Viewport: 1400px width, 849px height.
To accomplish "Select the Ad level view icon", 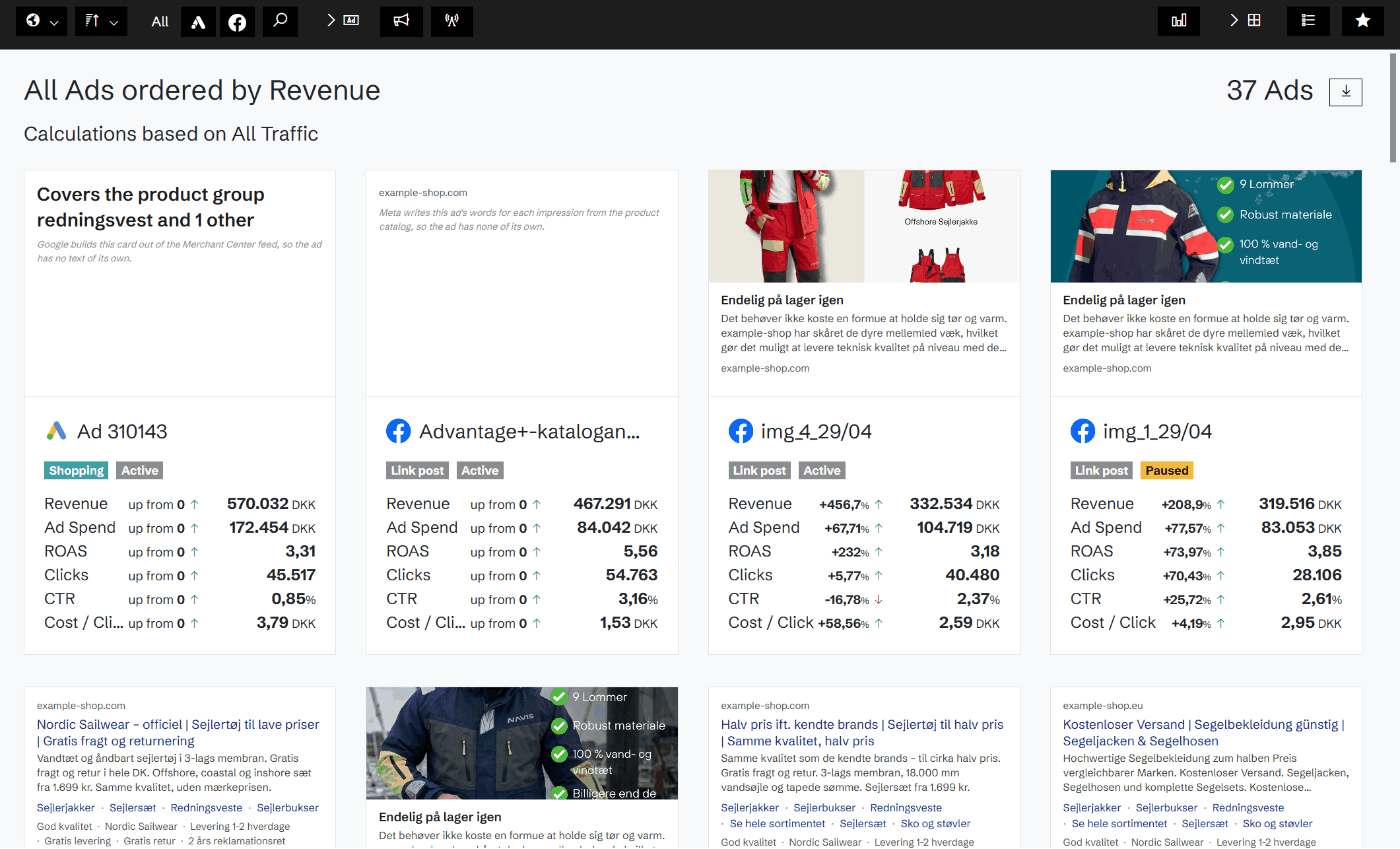I will (351, 20).
